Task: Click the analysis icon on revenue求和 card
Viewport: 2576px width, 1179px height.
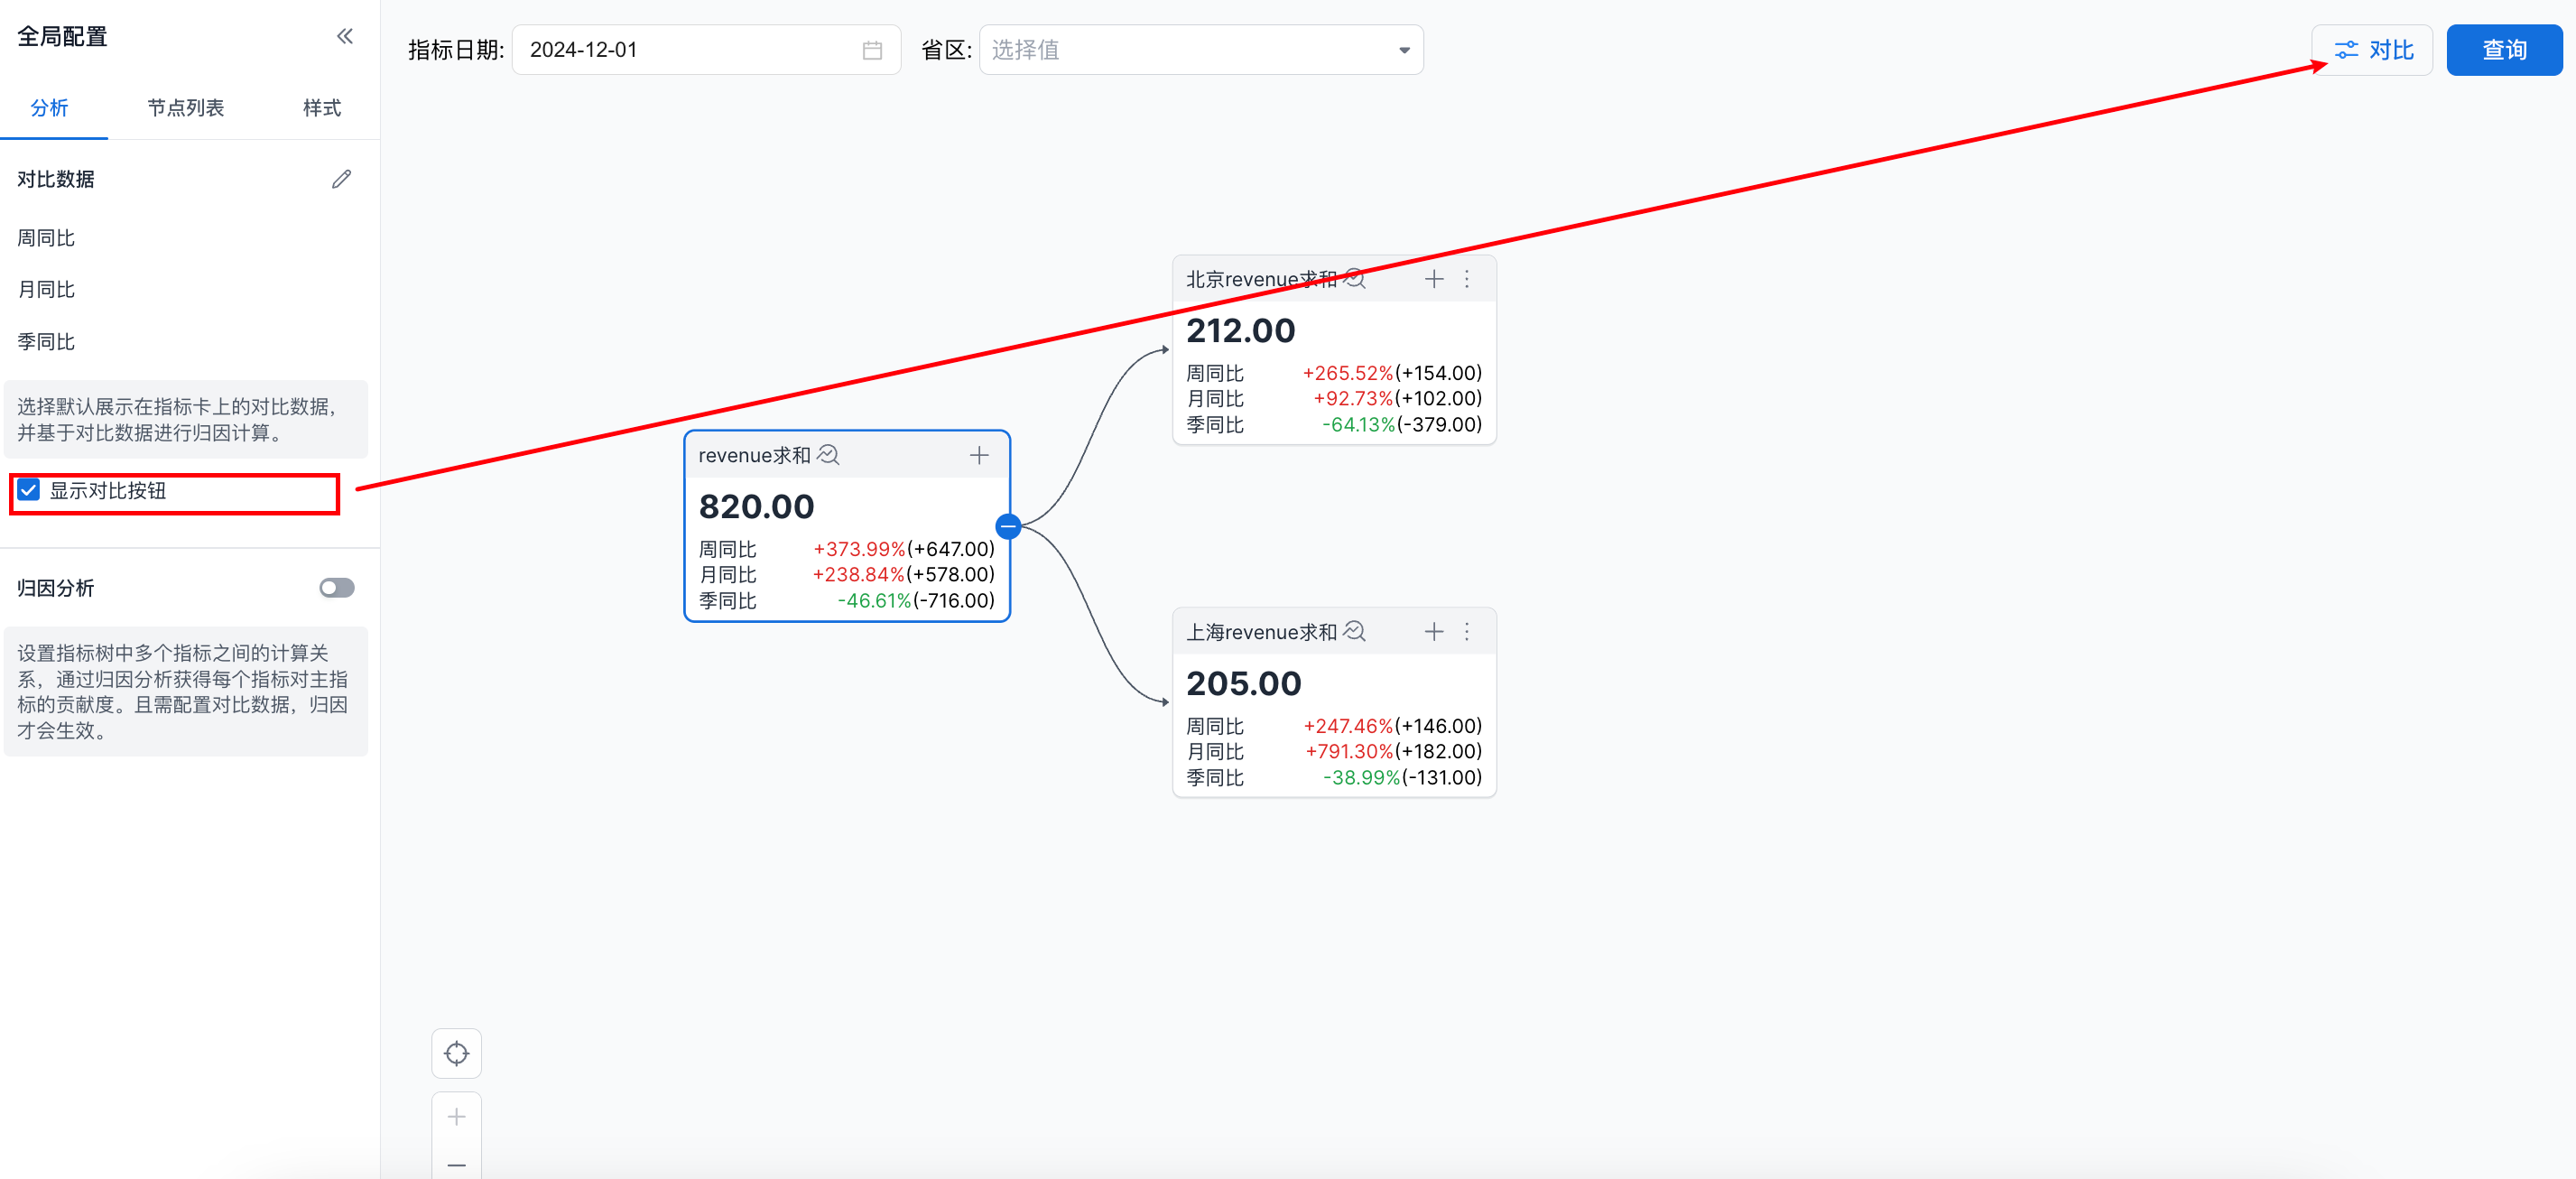Action: [x=828, y=455]
